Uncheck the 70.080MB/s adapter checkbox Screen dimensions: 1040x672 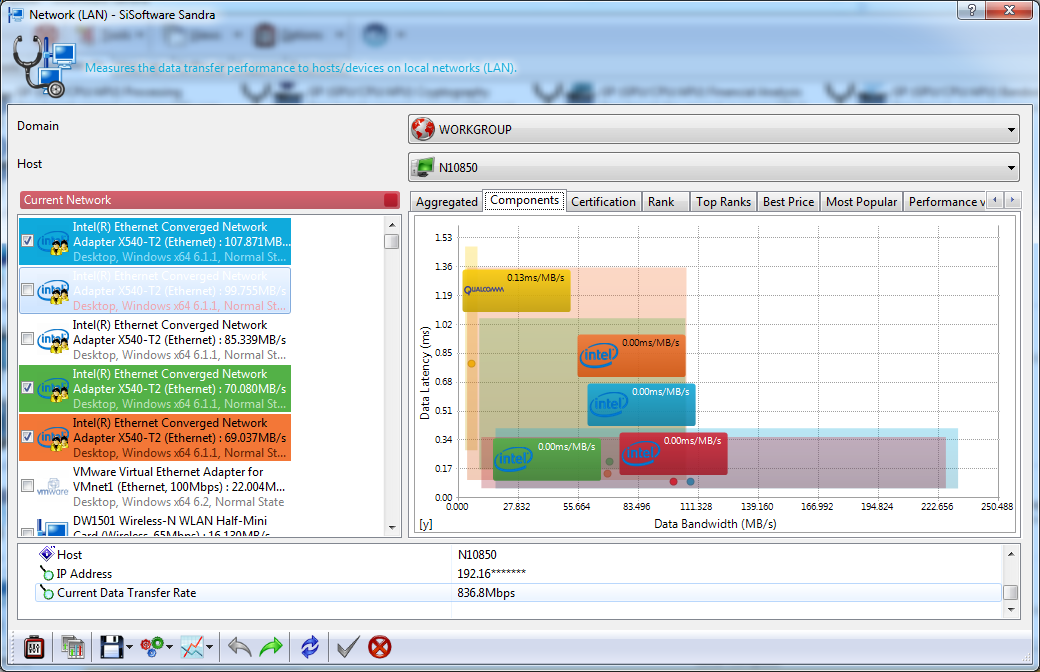[28, 388]
